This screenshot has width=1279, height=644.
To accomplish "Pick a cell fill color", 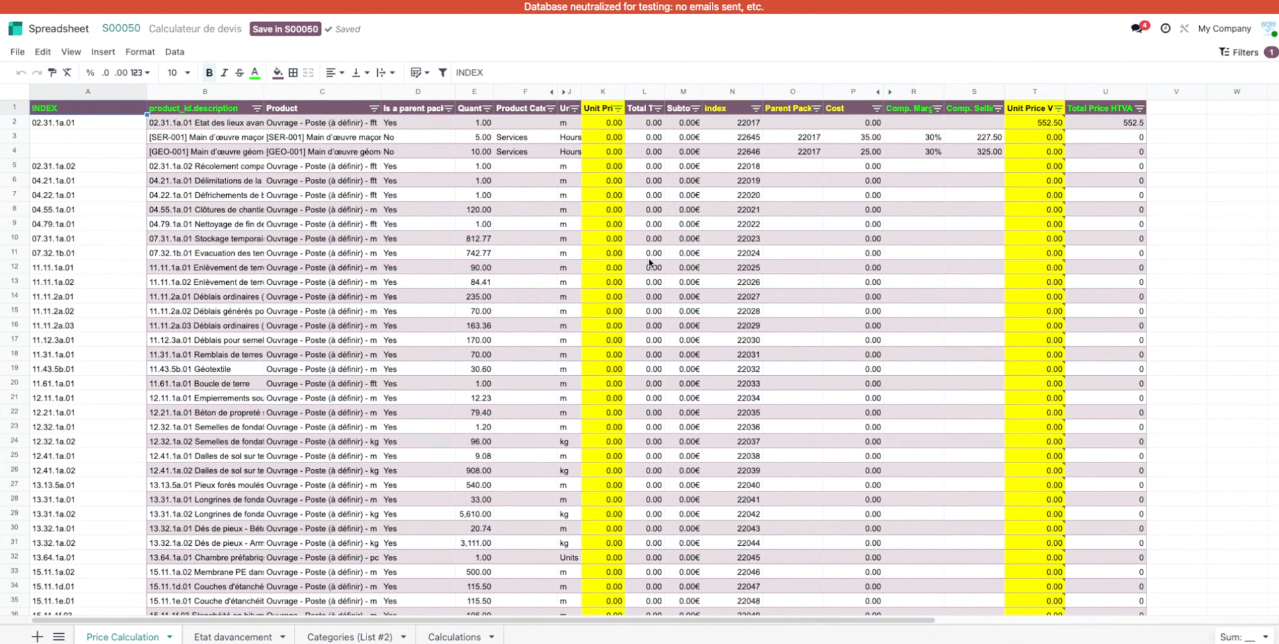I will pos(277,73).
